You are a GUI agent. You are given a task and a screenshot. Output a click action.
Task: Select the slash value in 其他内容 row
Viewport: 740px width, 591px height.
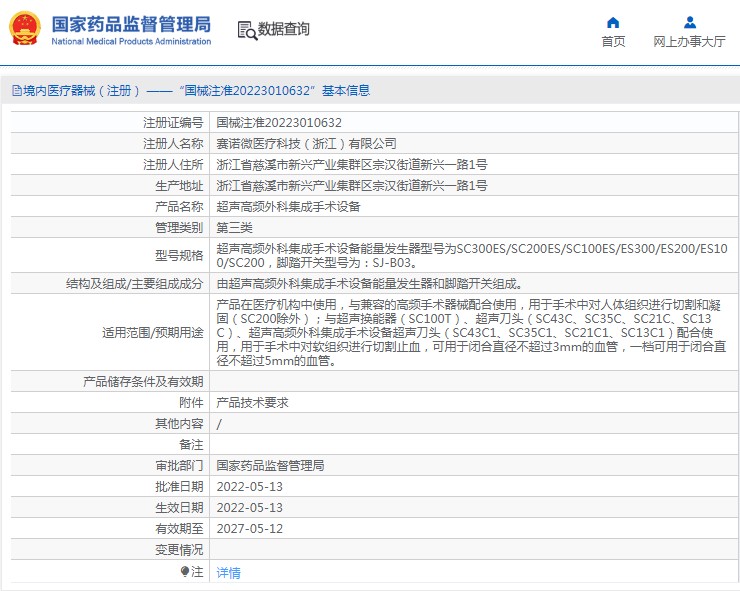pos(219,424)
